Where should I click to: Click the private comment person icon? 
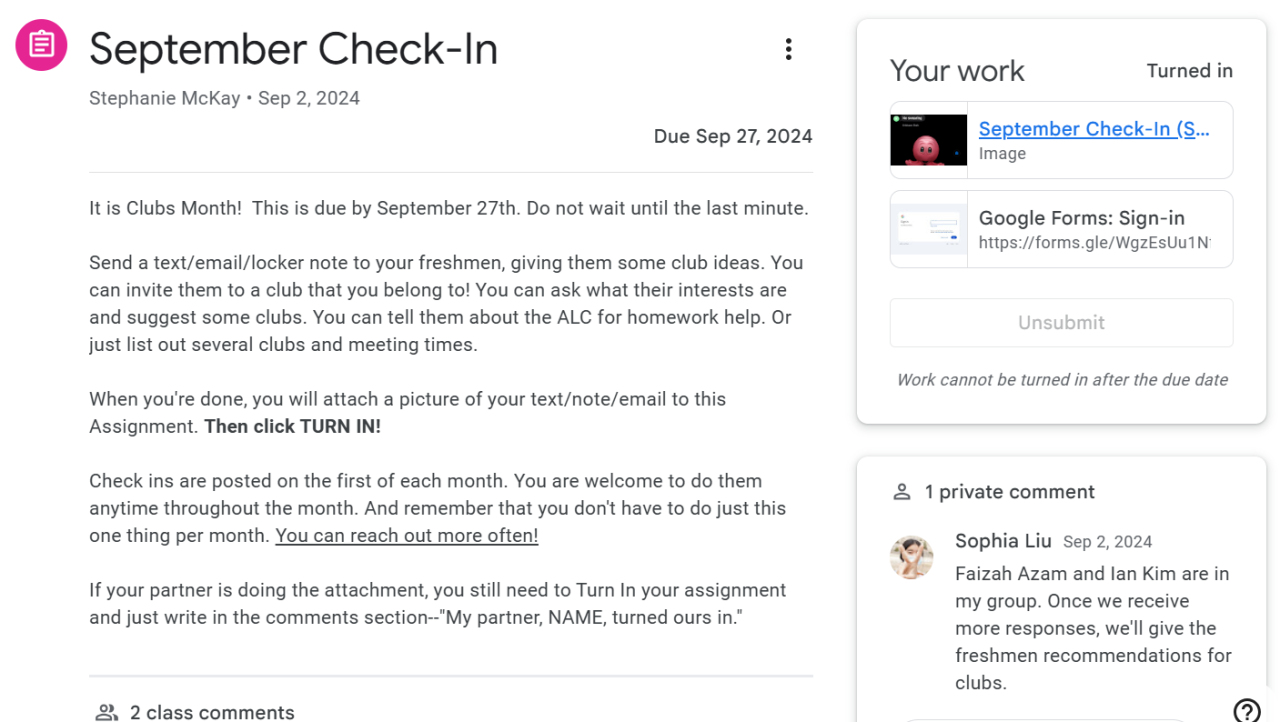[902, 492]
